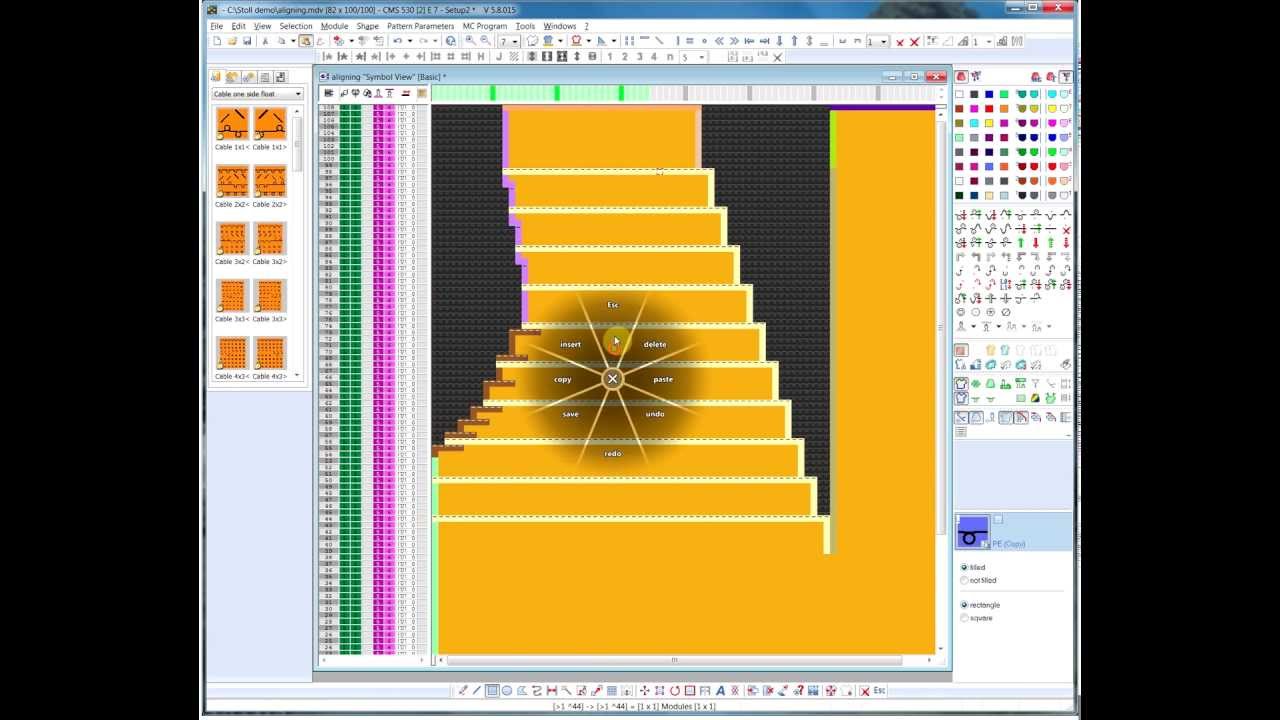Select Cable 2x2< module thumbnail
Viewport: 1280px width, 720px height.
click(x=232, y=181)
